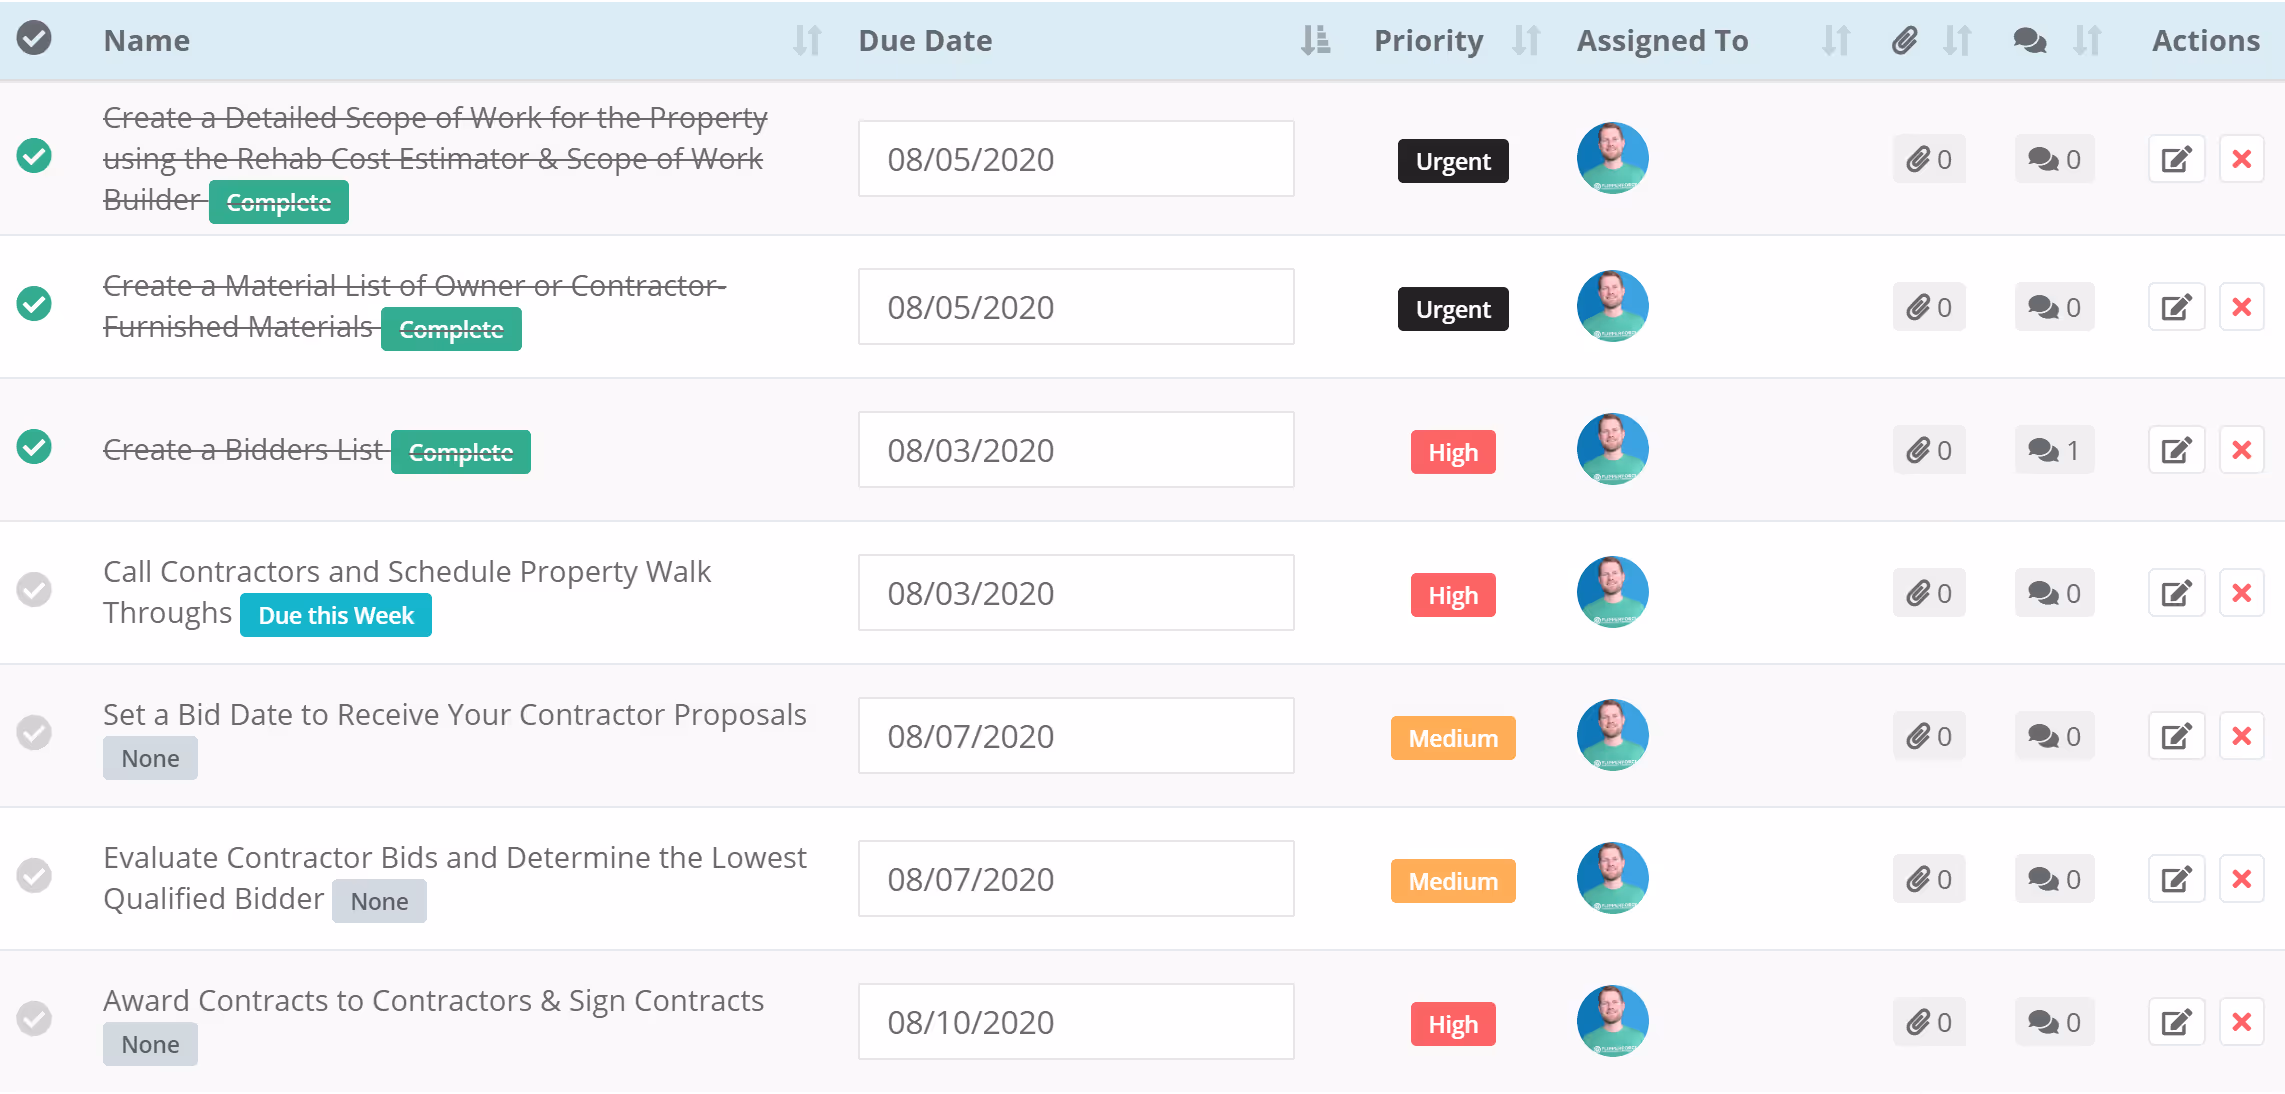This screenshot has width=2285, height=1094.
Task: Open attachments for 'Call Contractors' task
Action: 1929,593
